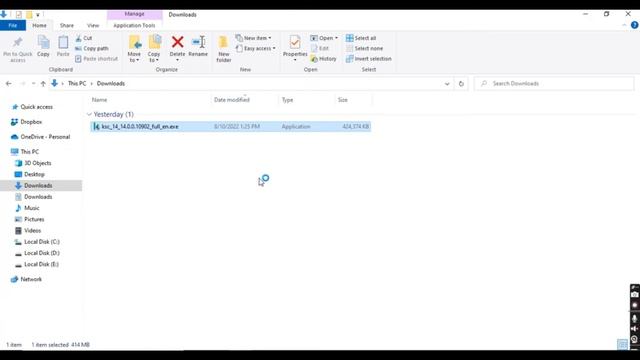Refresh the Downloads folder
The image size is (640, 360).
click(x=461, y=84)
